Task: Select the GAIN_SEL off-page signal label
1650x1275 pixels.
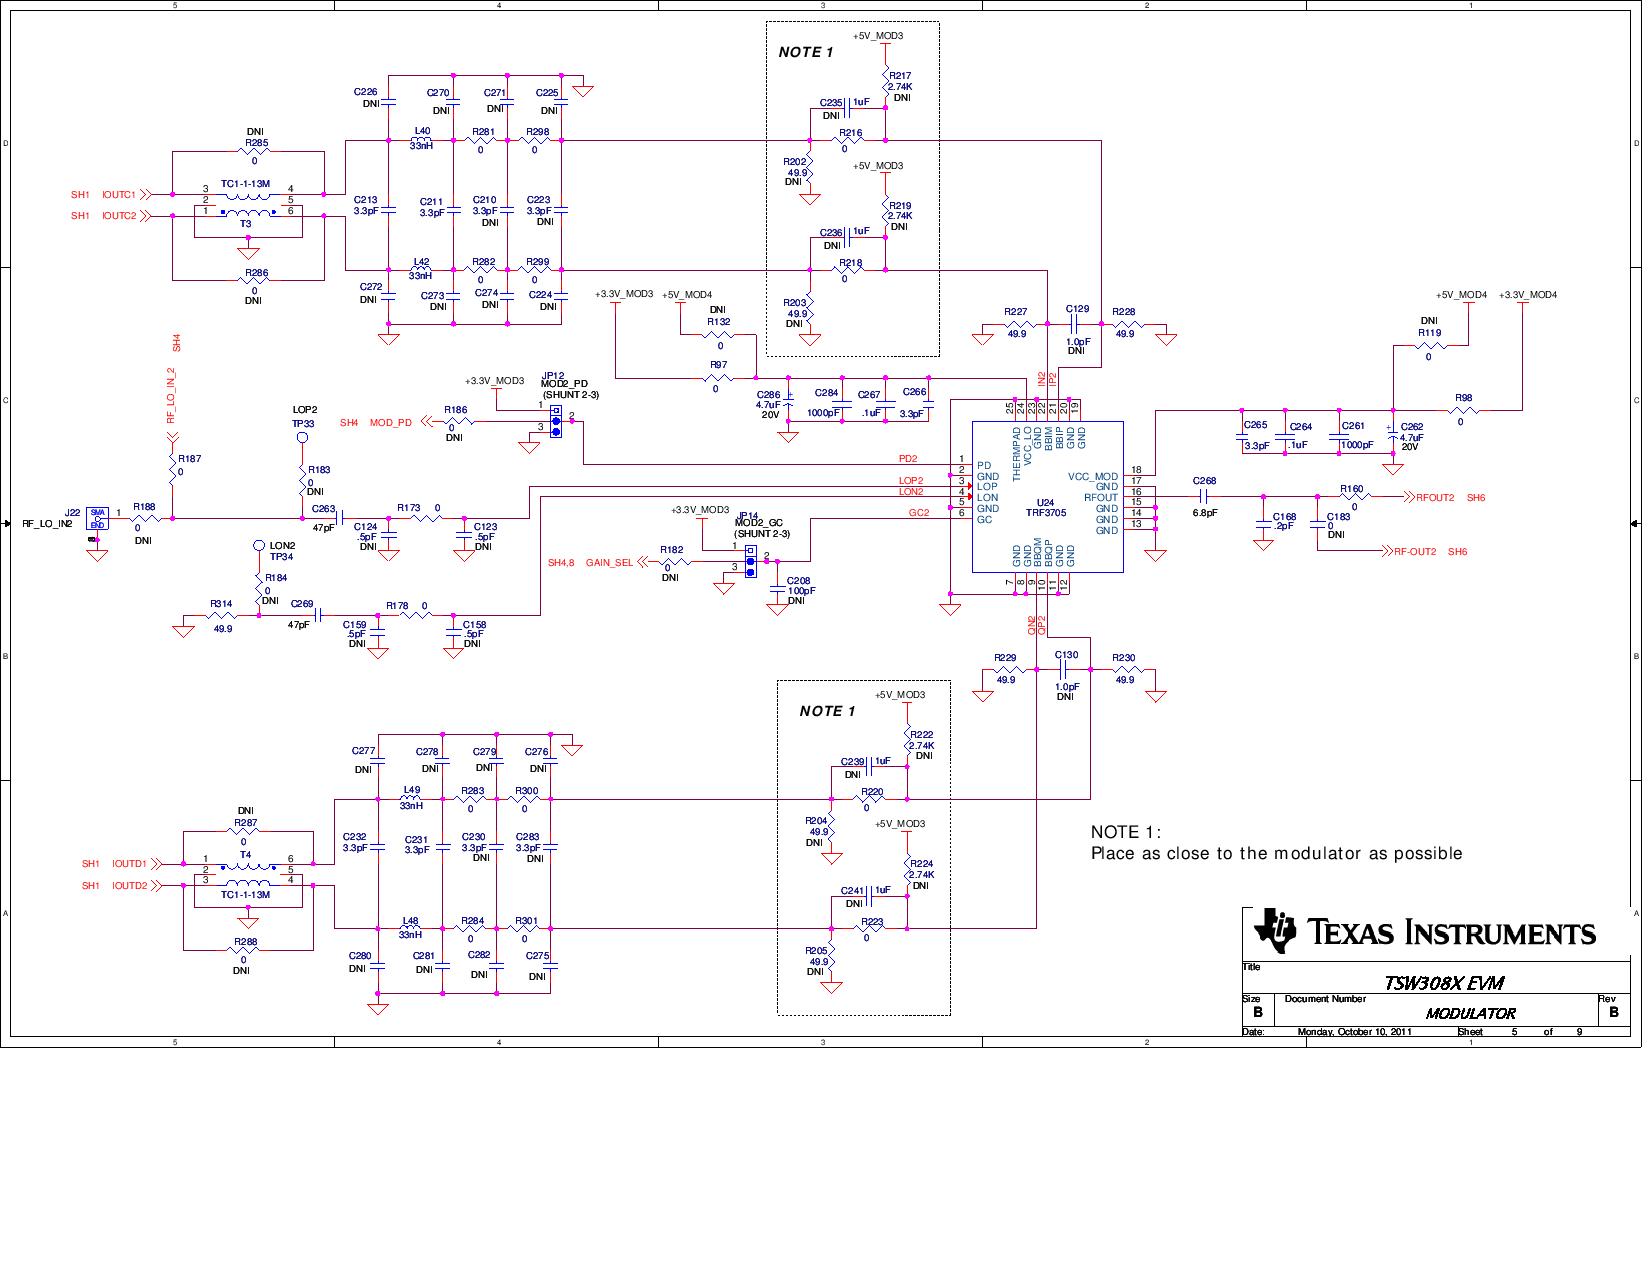Action: [x=608, y=563]
